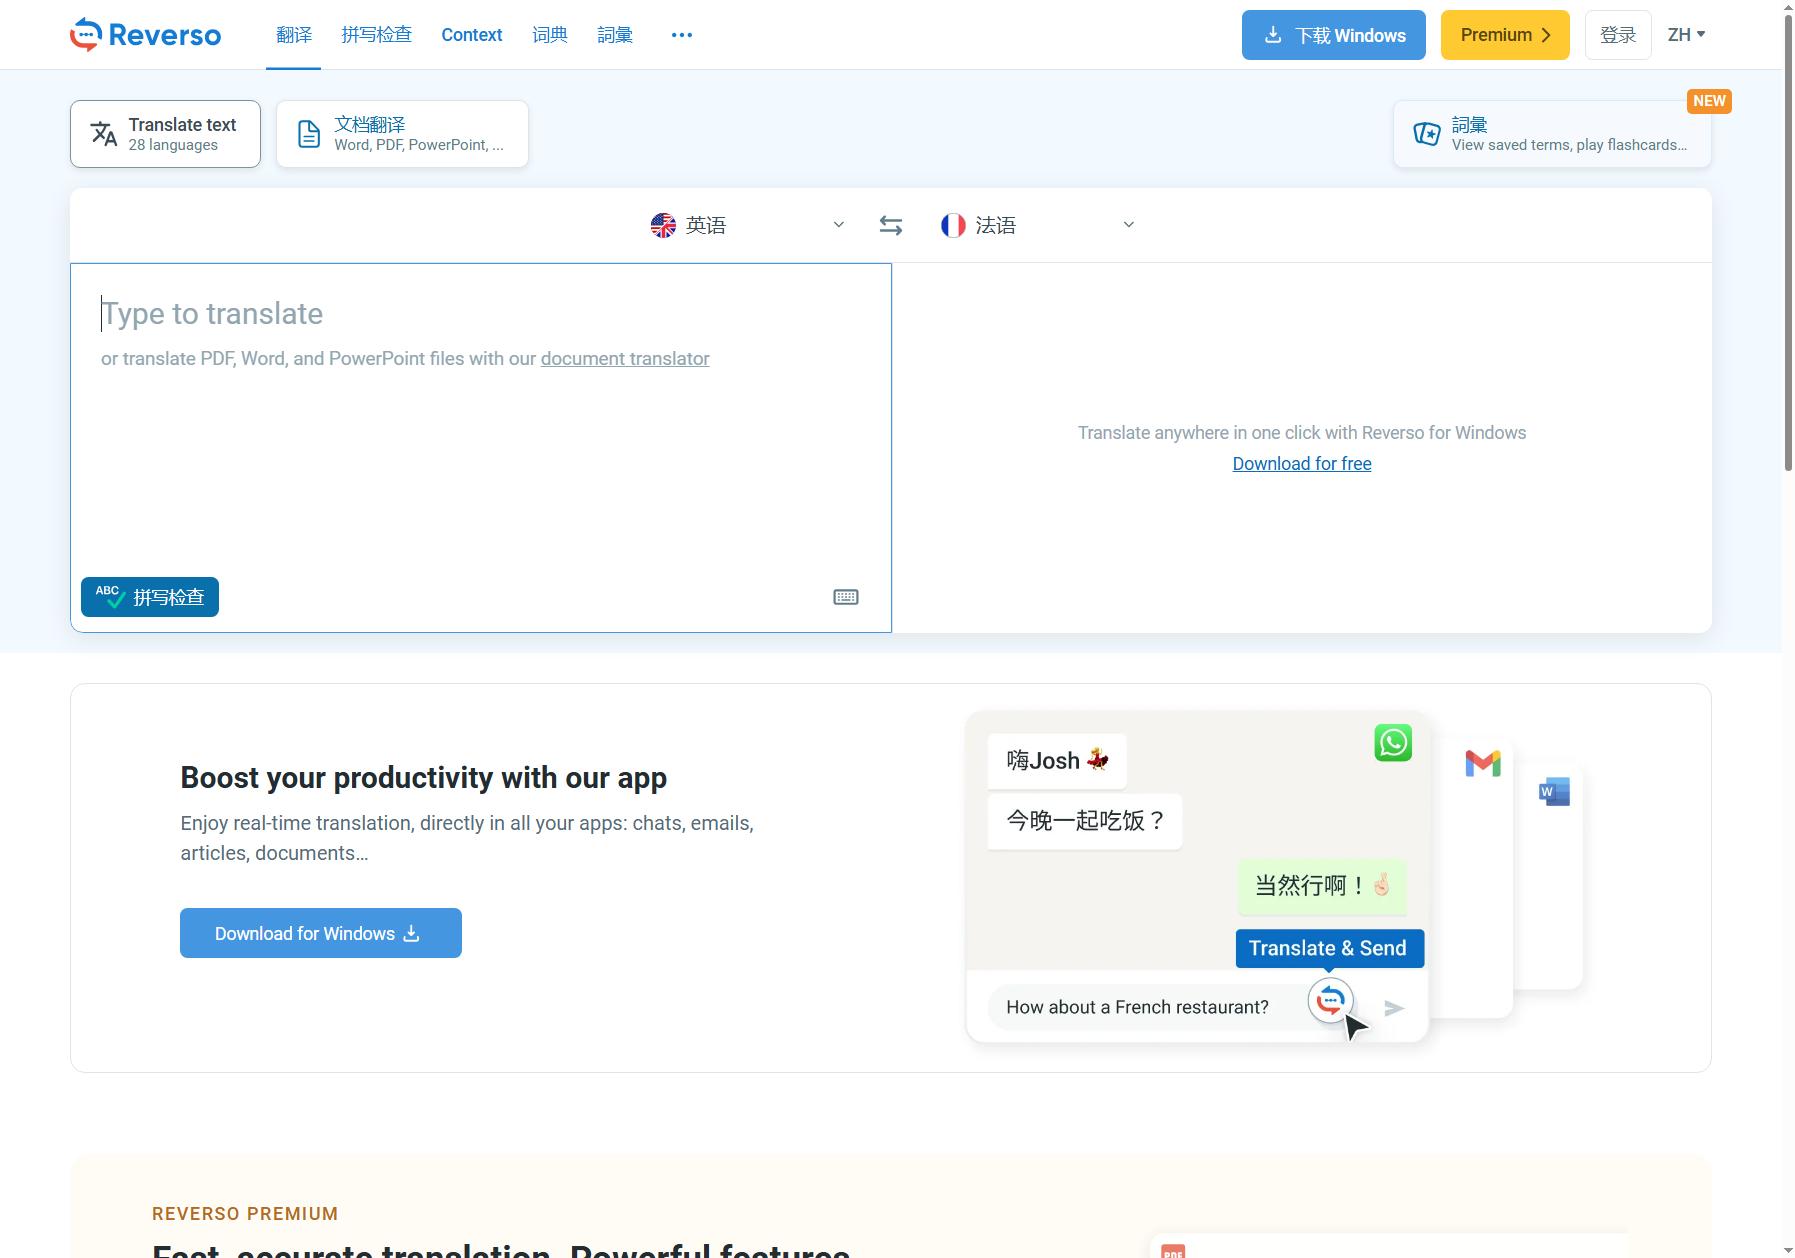Click the Translate & Send button
This screenshot has height=1258, width=1795.
tap(1330, 949)
